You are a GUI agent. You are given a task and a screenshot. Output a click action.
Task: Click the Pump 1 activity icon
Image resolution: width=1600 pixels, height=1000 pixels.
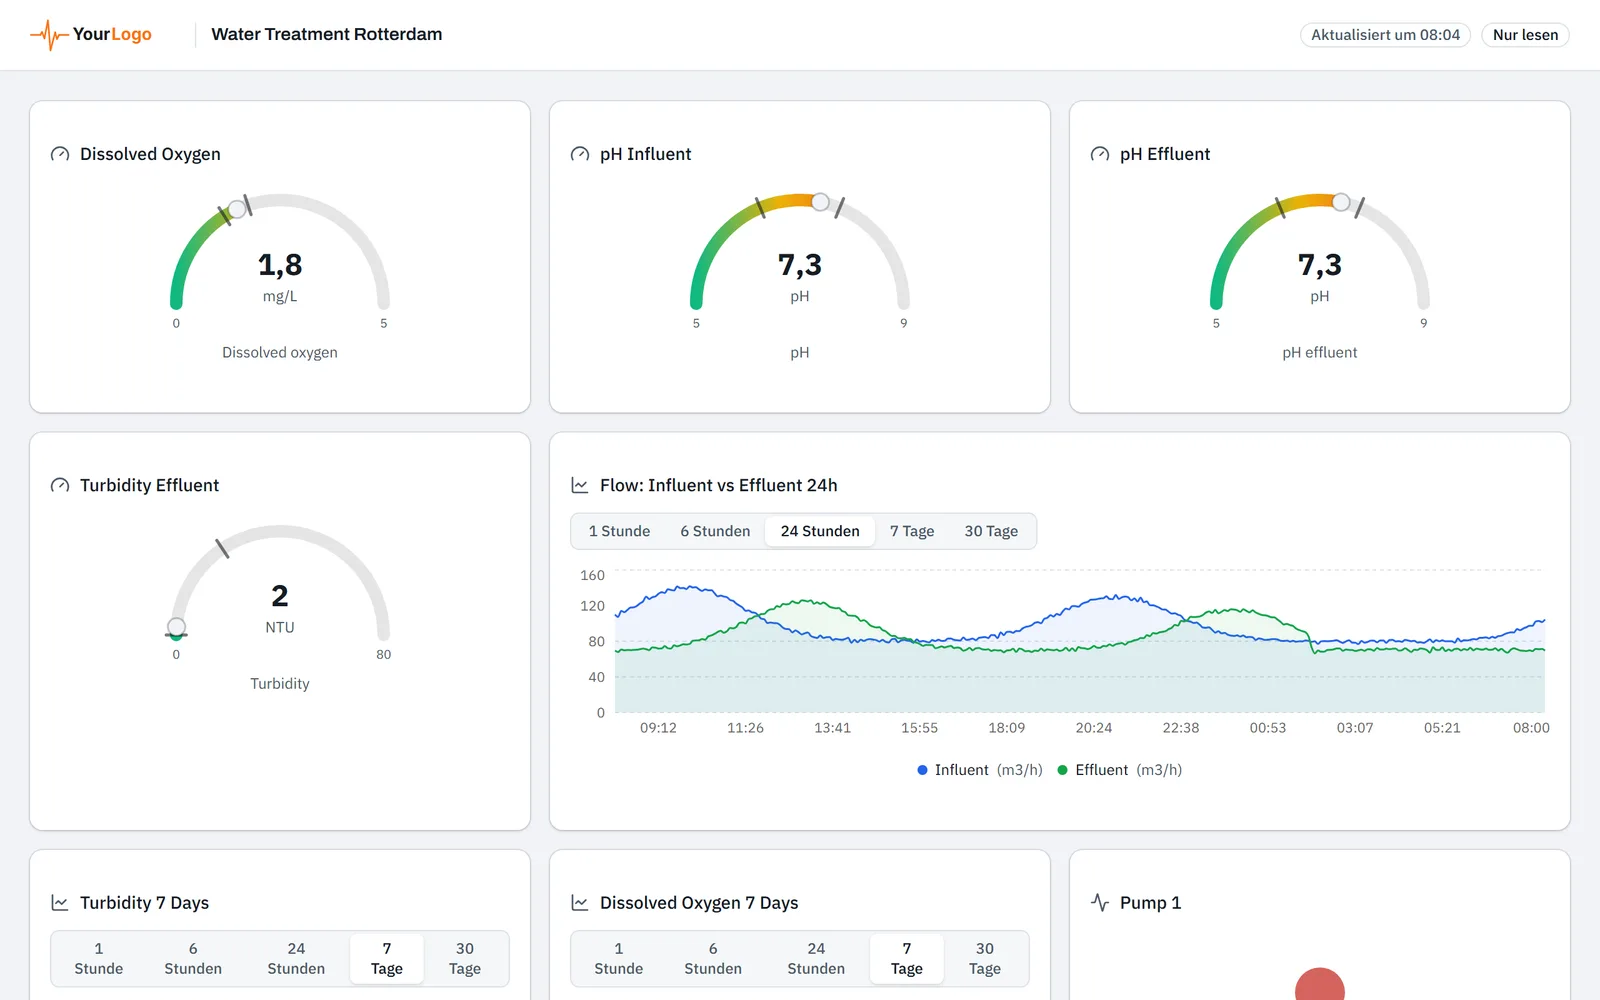click(x=1100, y=903)
